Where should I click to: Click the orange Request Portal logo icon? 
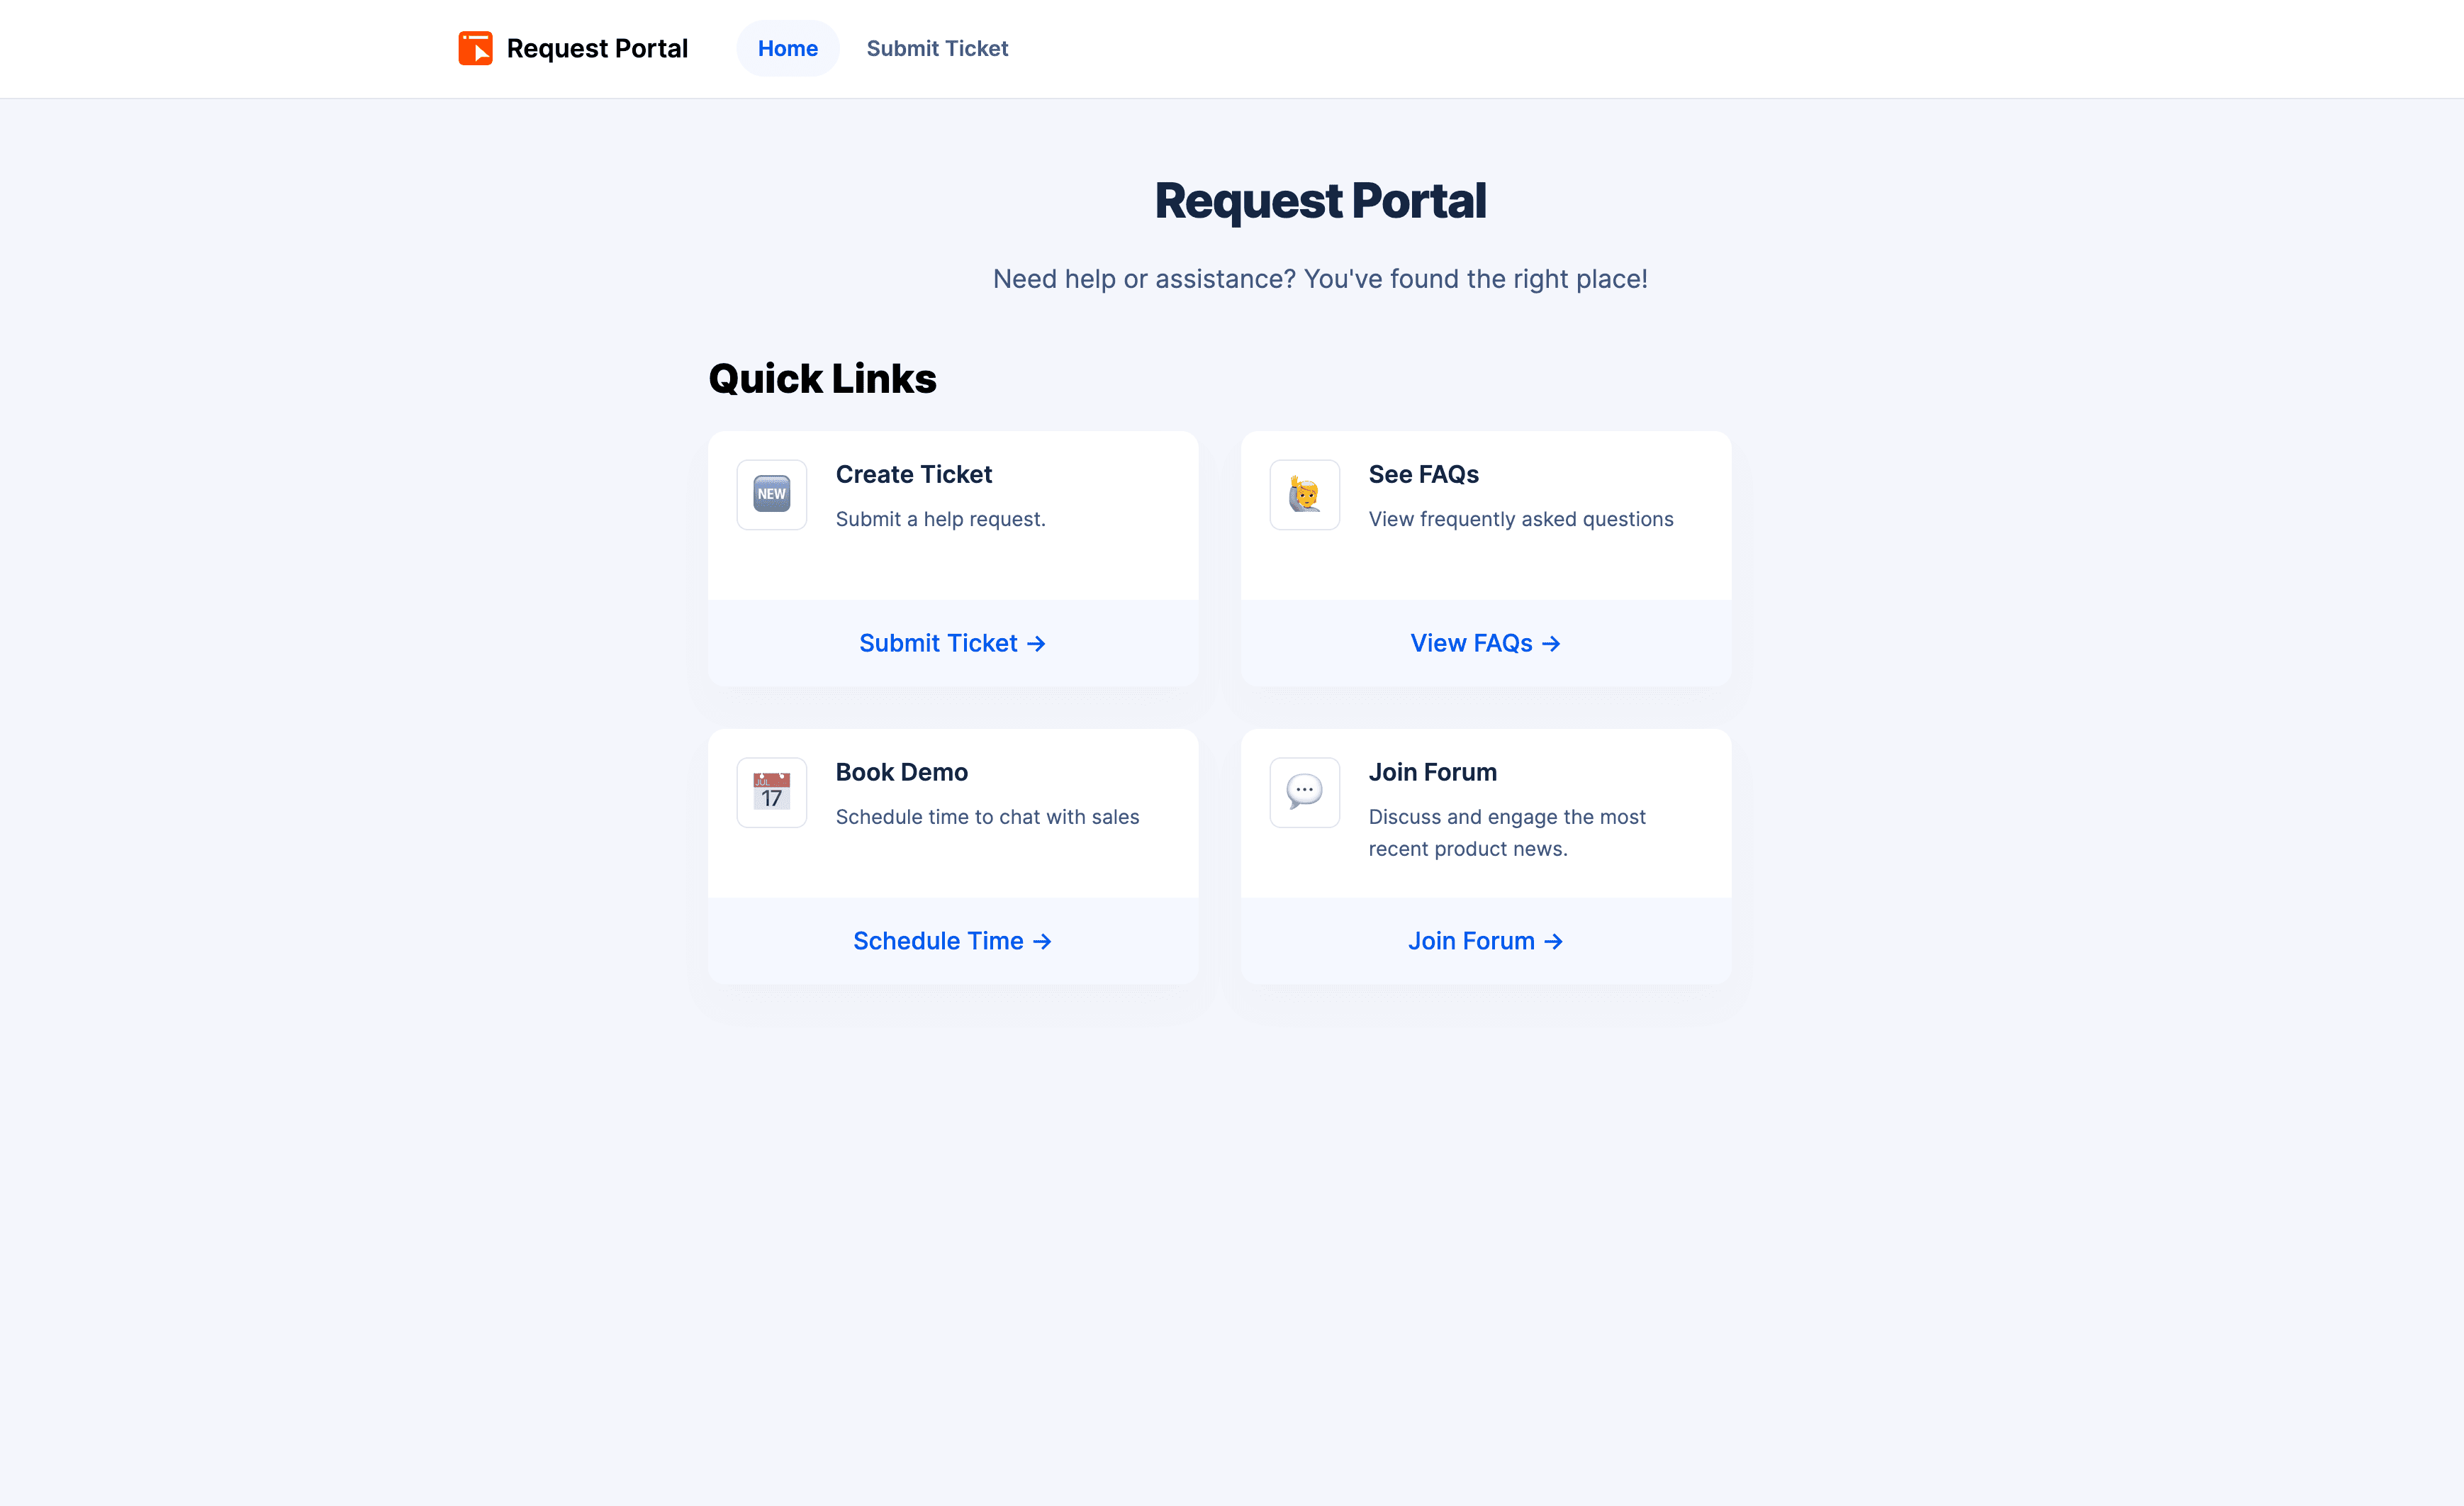pyautogui.click(x=475, y=48)
